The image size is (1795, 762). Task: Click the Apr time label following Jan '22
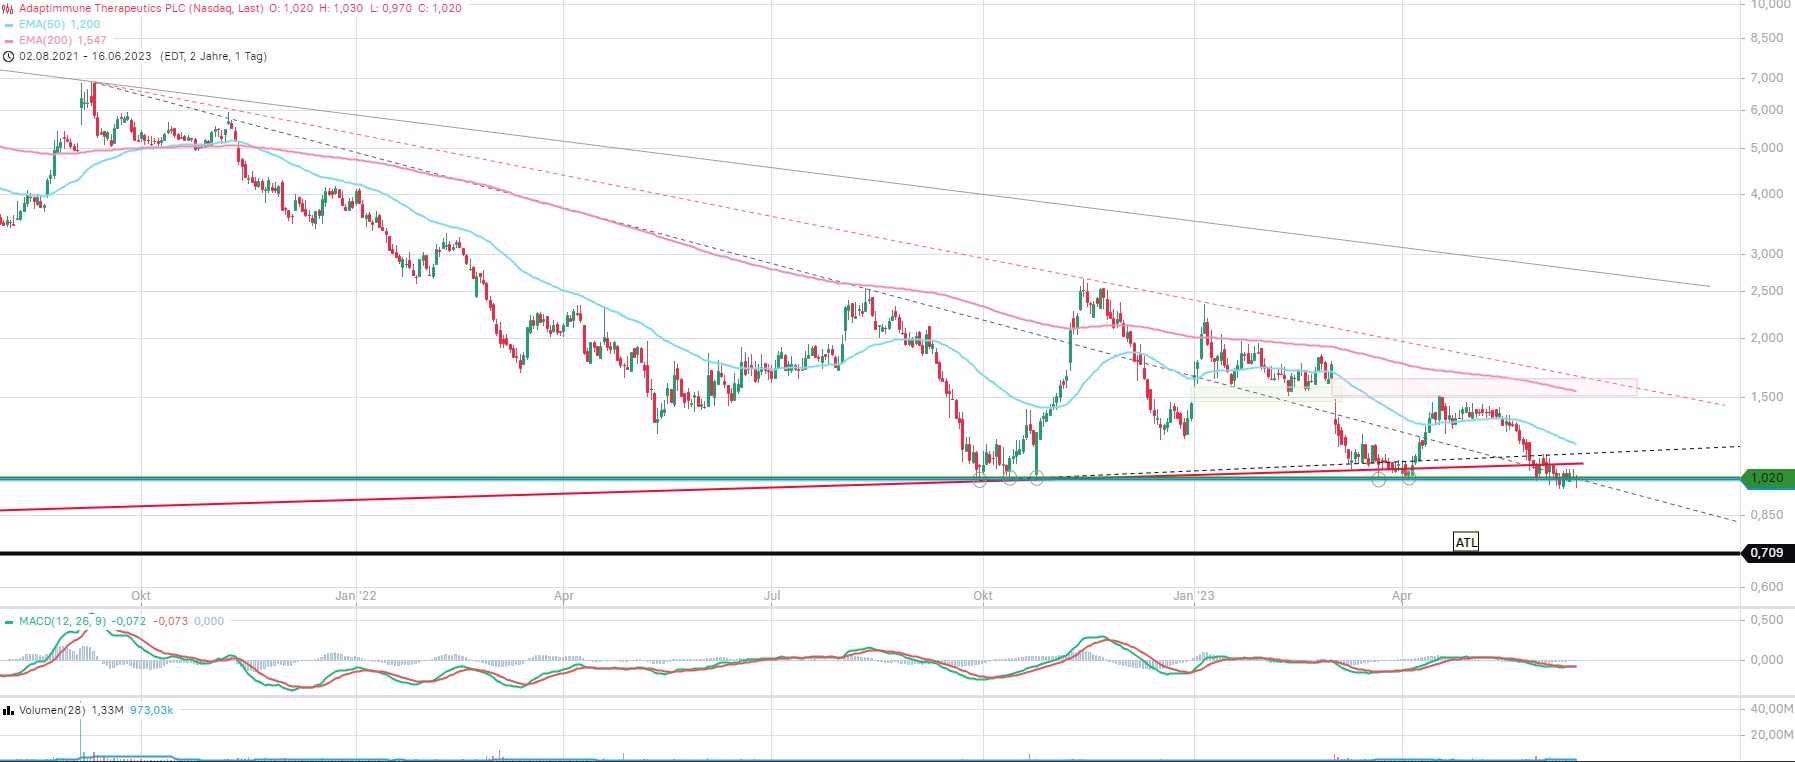(x=564, y=596)
